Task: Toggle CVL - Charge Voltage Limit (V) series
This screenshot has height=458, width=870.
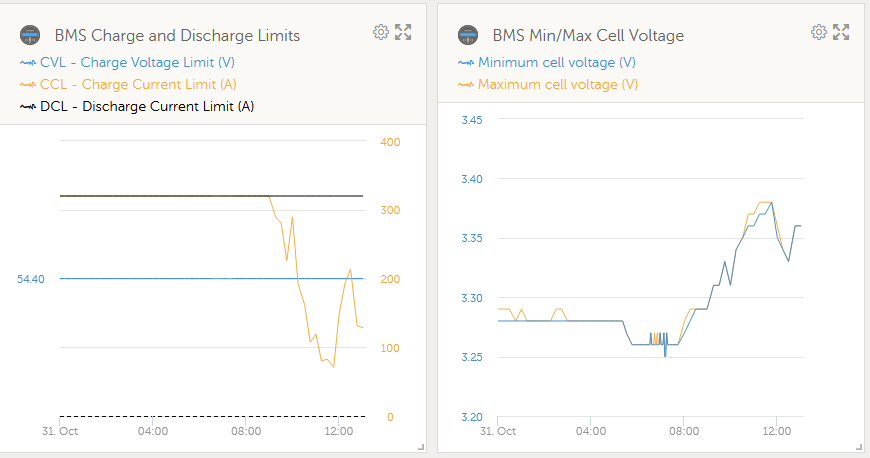Action: tap(137, 62)
